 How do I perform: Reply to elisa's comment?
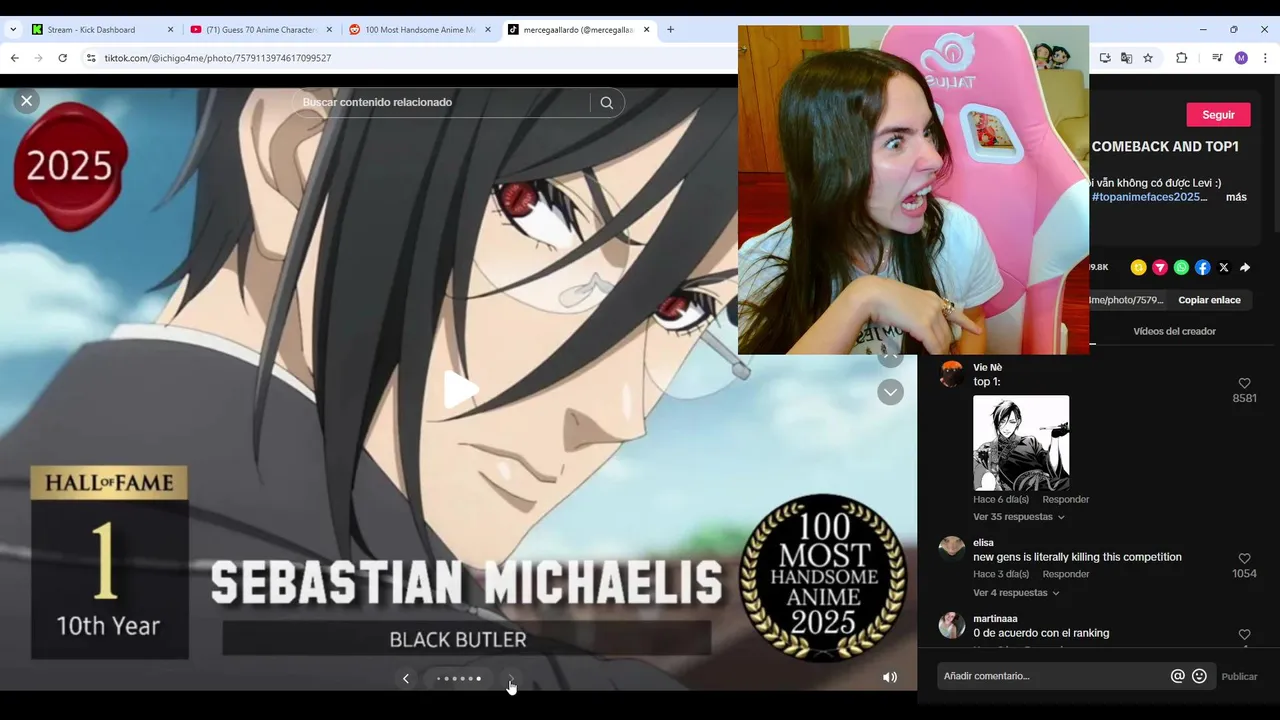(x=1065, y=574)
